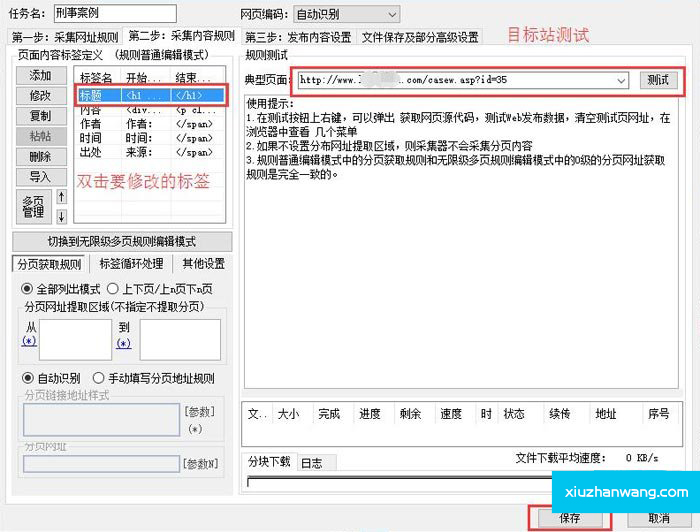Select the 全部列出模式 radio button
The image size is (700, 532).
27,288
